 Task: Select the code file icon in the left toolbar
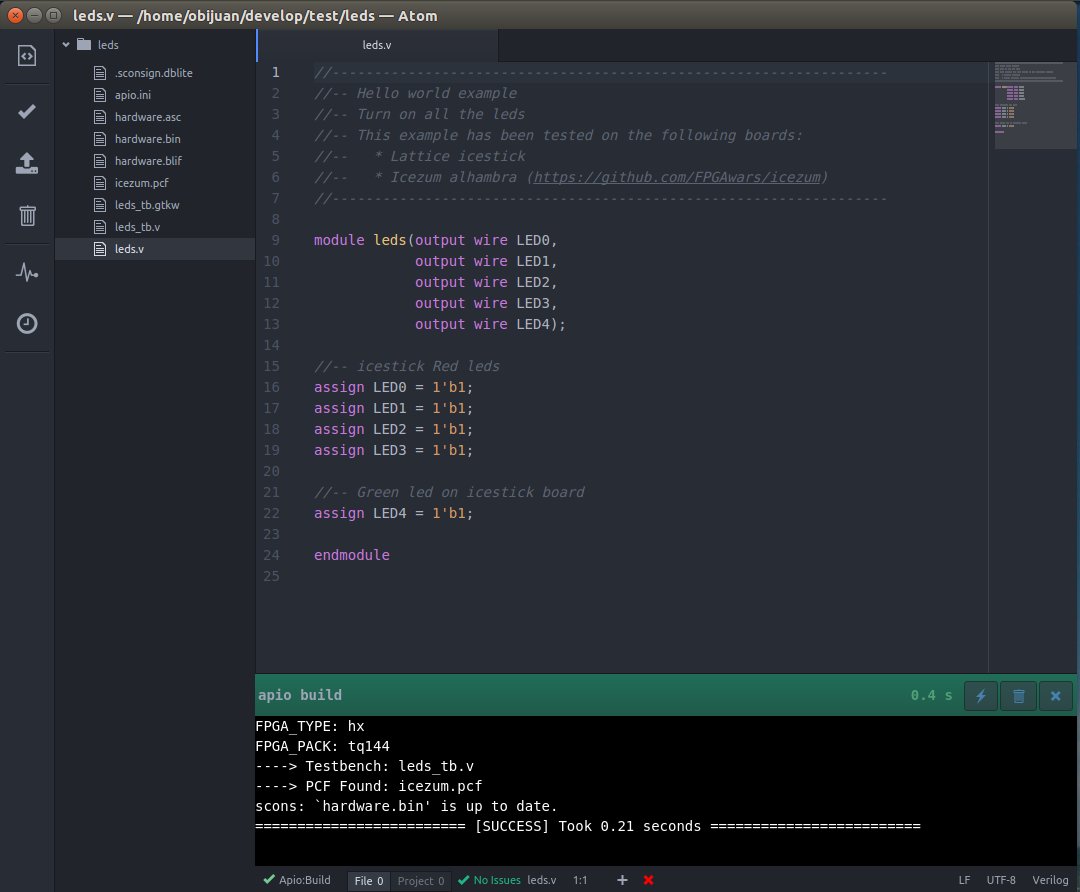tap(27, 56)
